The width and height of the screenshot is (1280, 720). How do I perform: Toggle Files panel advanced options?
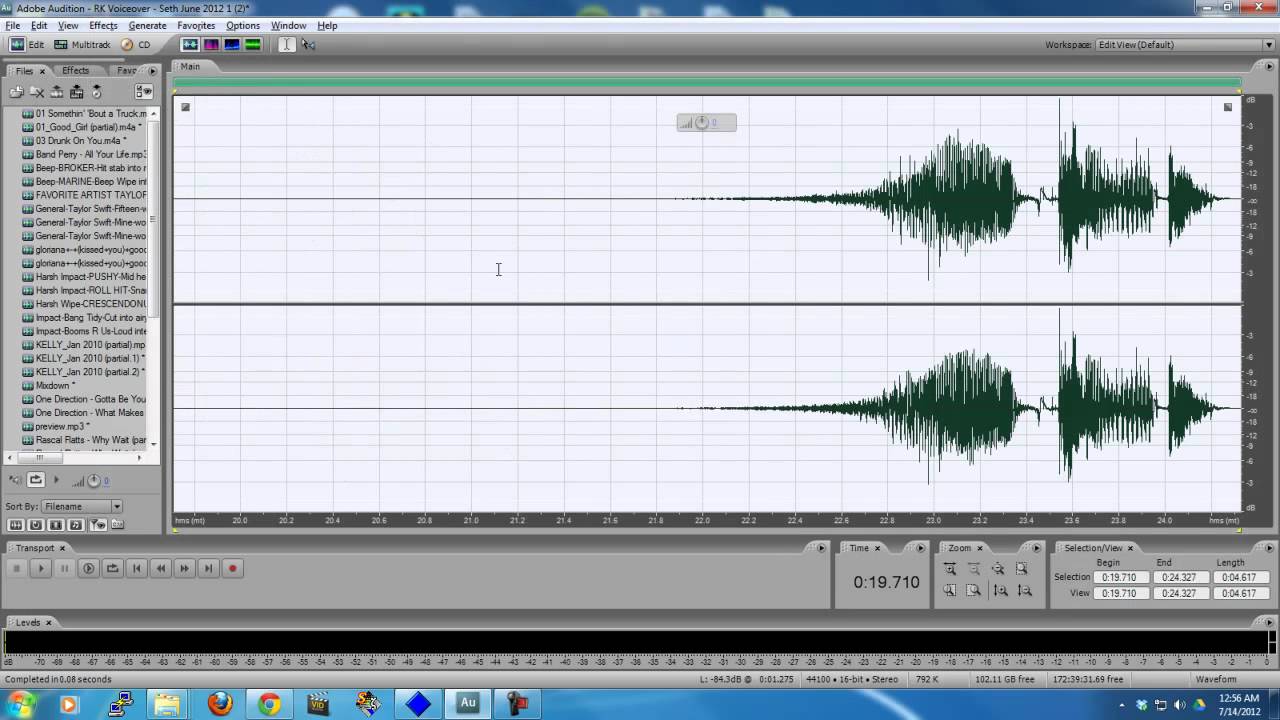[144, 92]
